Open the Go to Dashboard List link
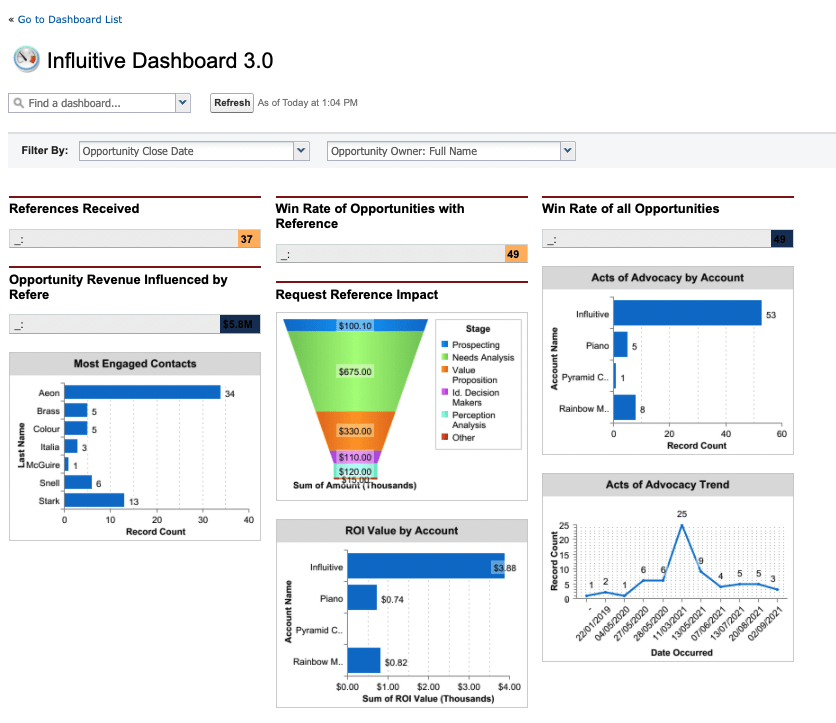Screen dimensions: 836x723 70,19
